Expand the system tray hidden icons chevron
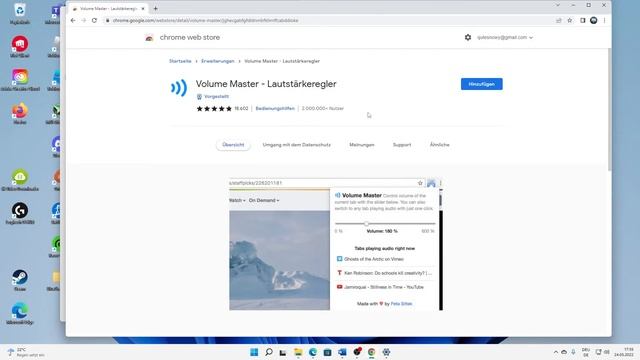 [556, 352]
